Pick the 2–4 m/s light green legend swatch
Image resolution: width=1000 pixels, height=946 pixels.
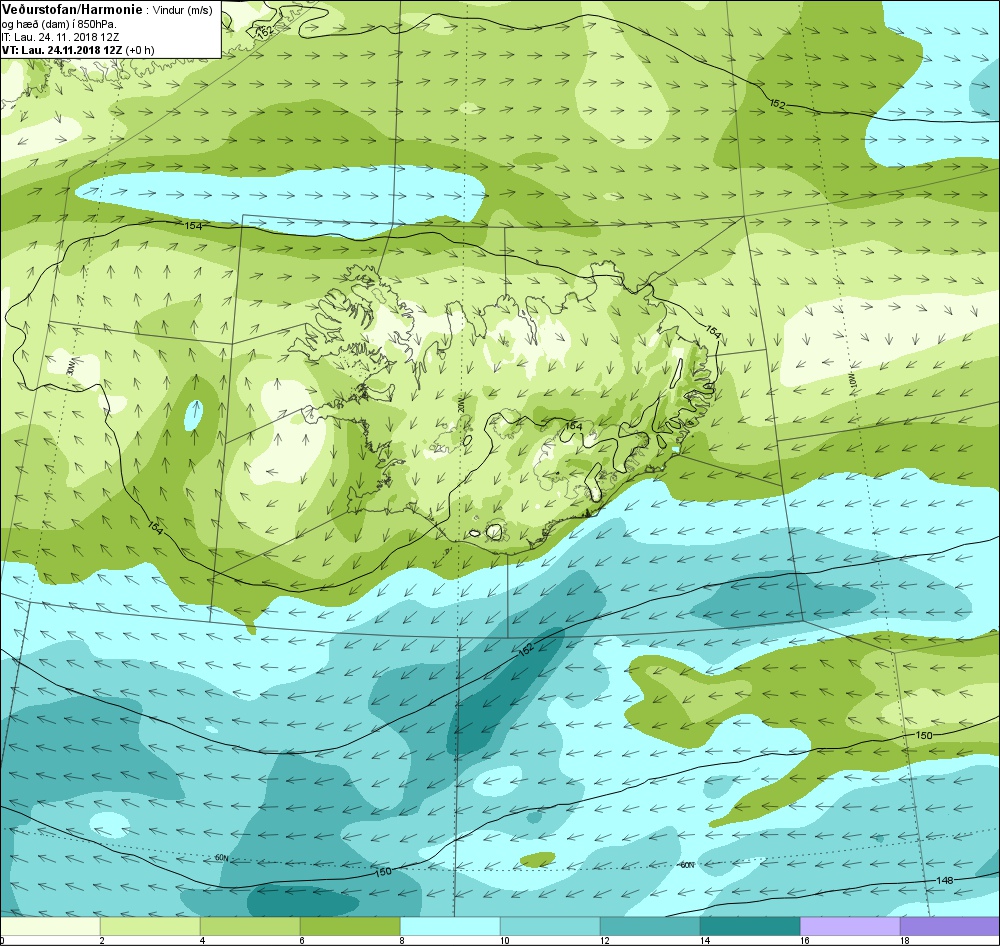click(x=151, y=926)
